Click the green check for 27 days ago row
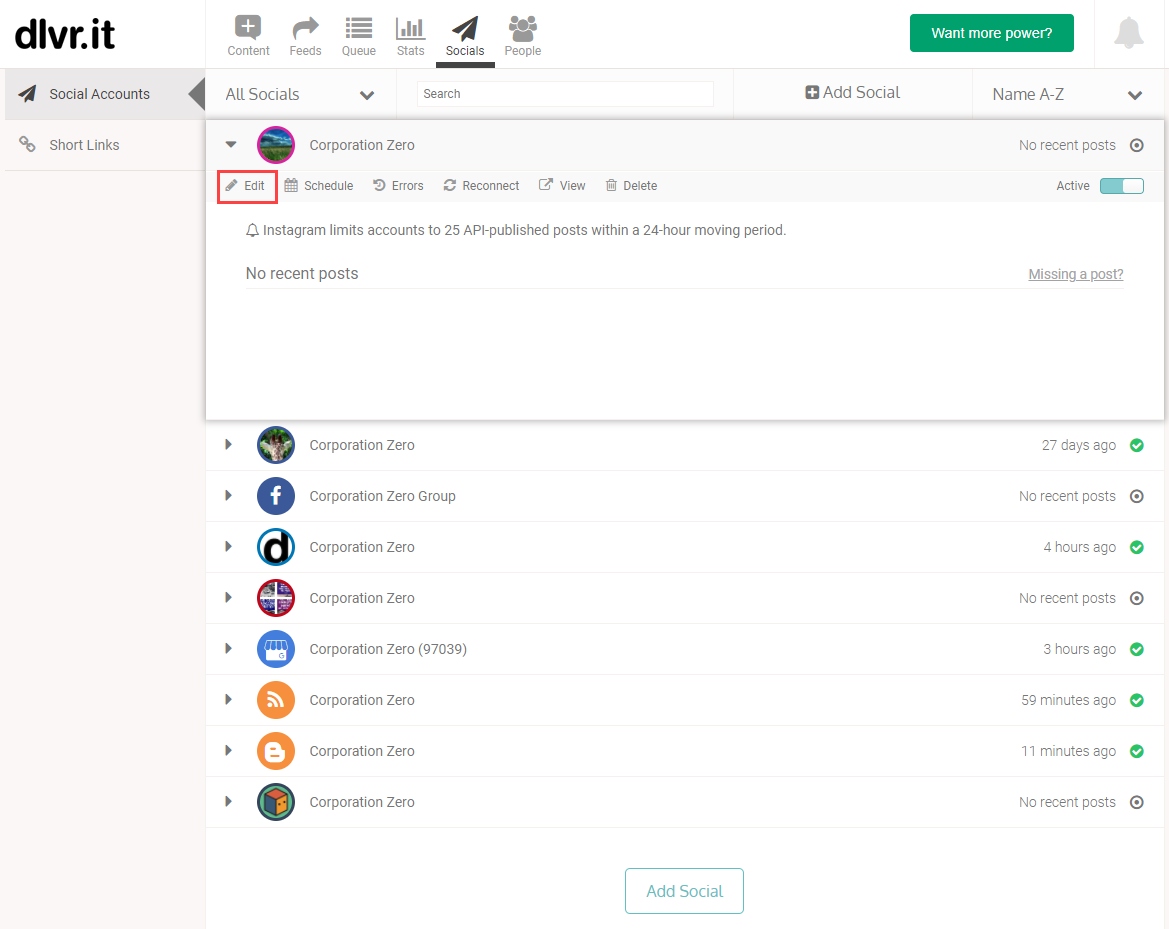This screenshot has height=929, width=1169. click(1136, 445)
